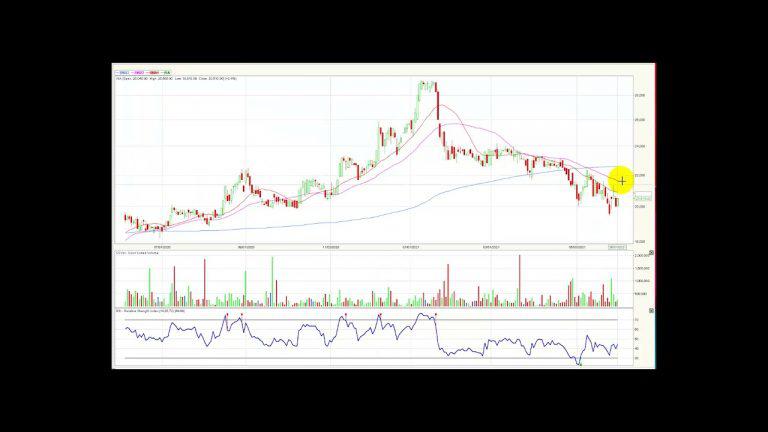Click the crosshair inside the yellow cursor highlight

click(x=622, y=181)
